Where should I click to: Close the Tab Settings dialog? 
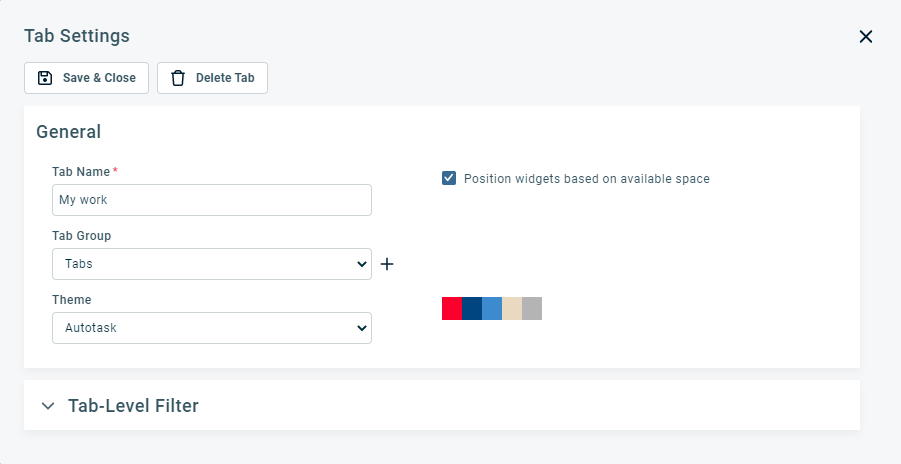[865, 37]
